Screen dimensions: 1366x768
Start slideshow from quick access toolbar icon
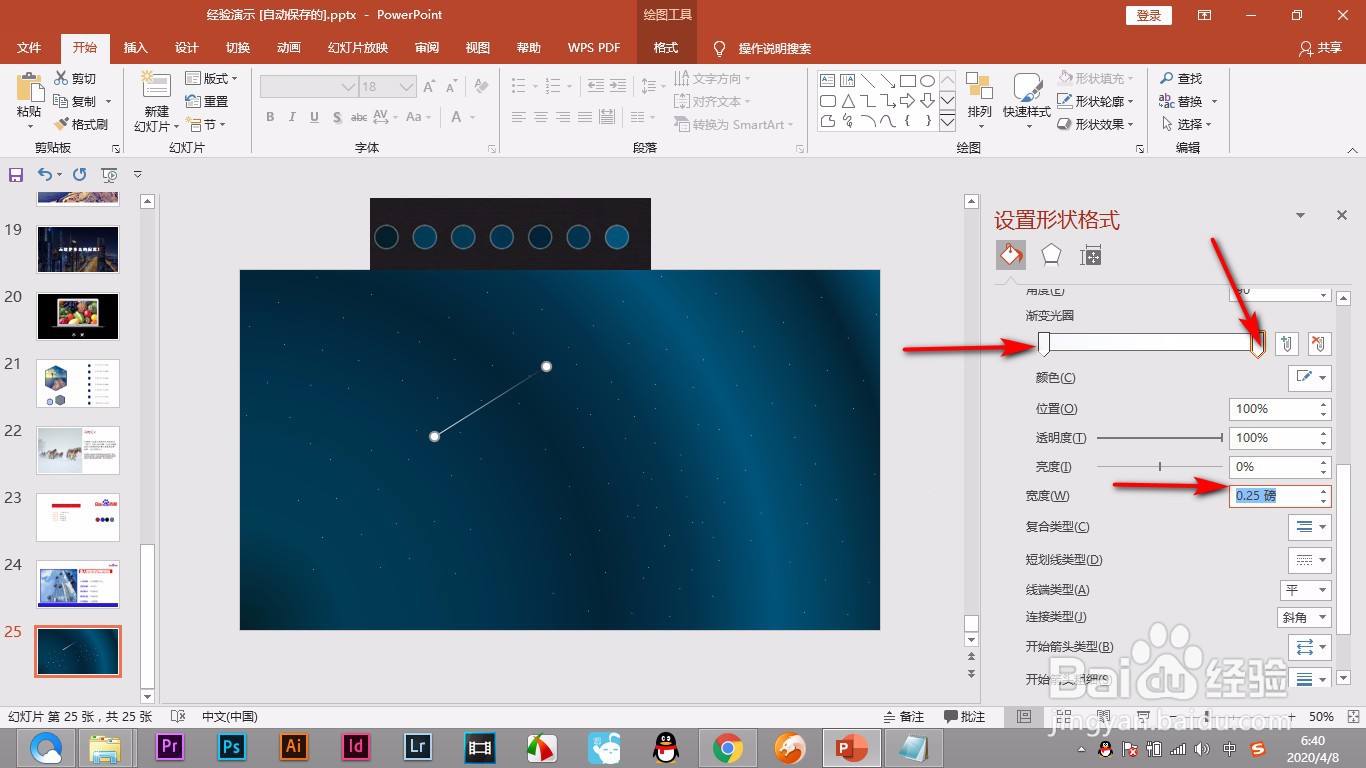[109, 175]
